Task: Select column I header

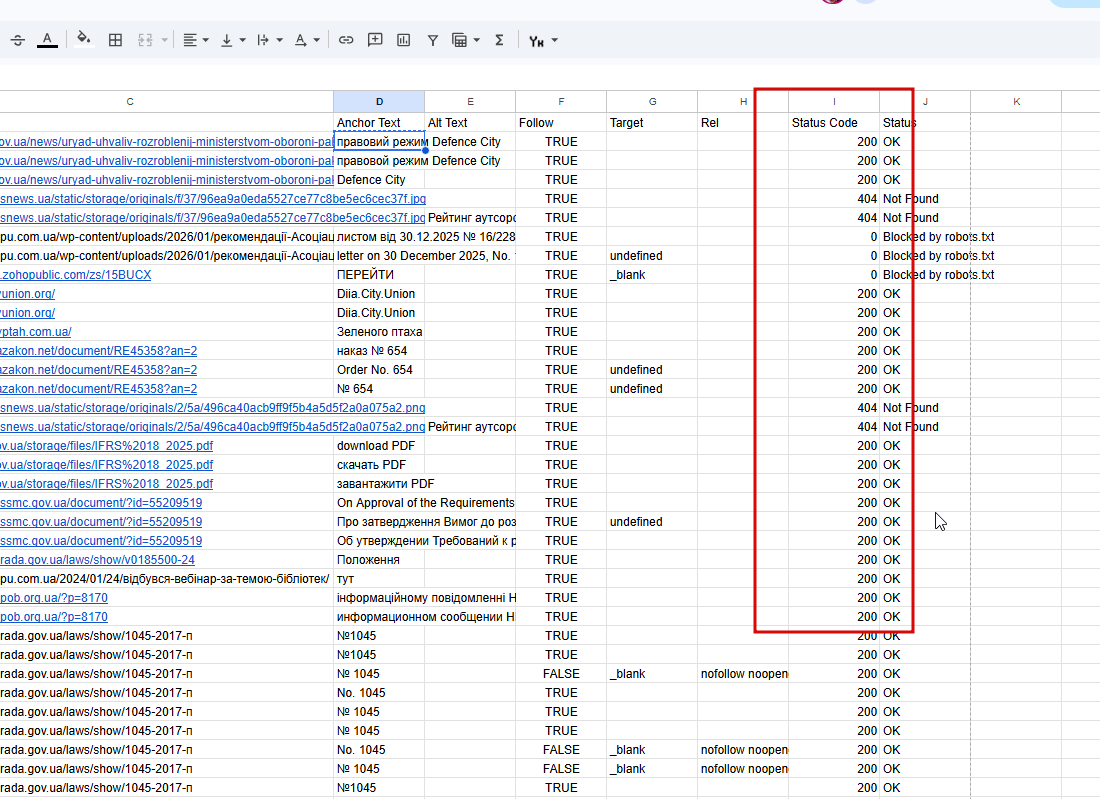Action: click(x=834, y=102)
